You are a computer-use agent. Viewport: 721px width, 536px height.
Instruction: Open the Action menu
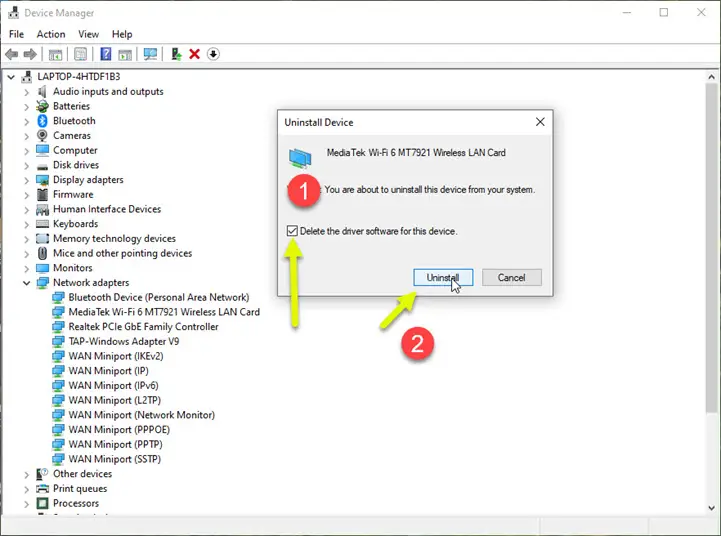tap(51, 34)
